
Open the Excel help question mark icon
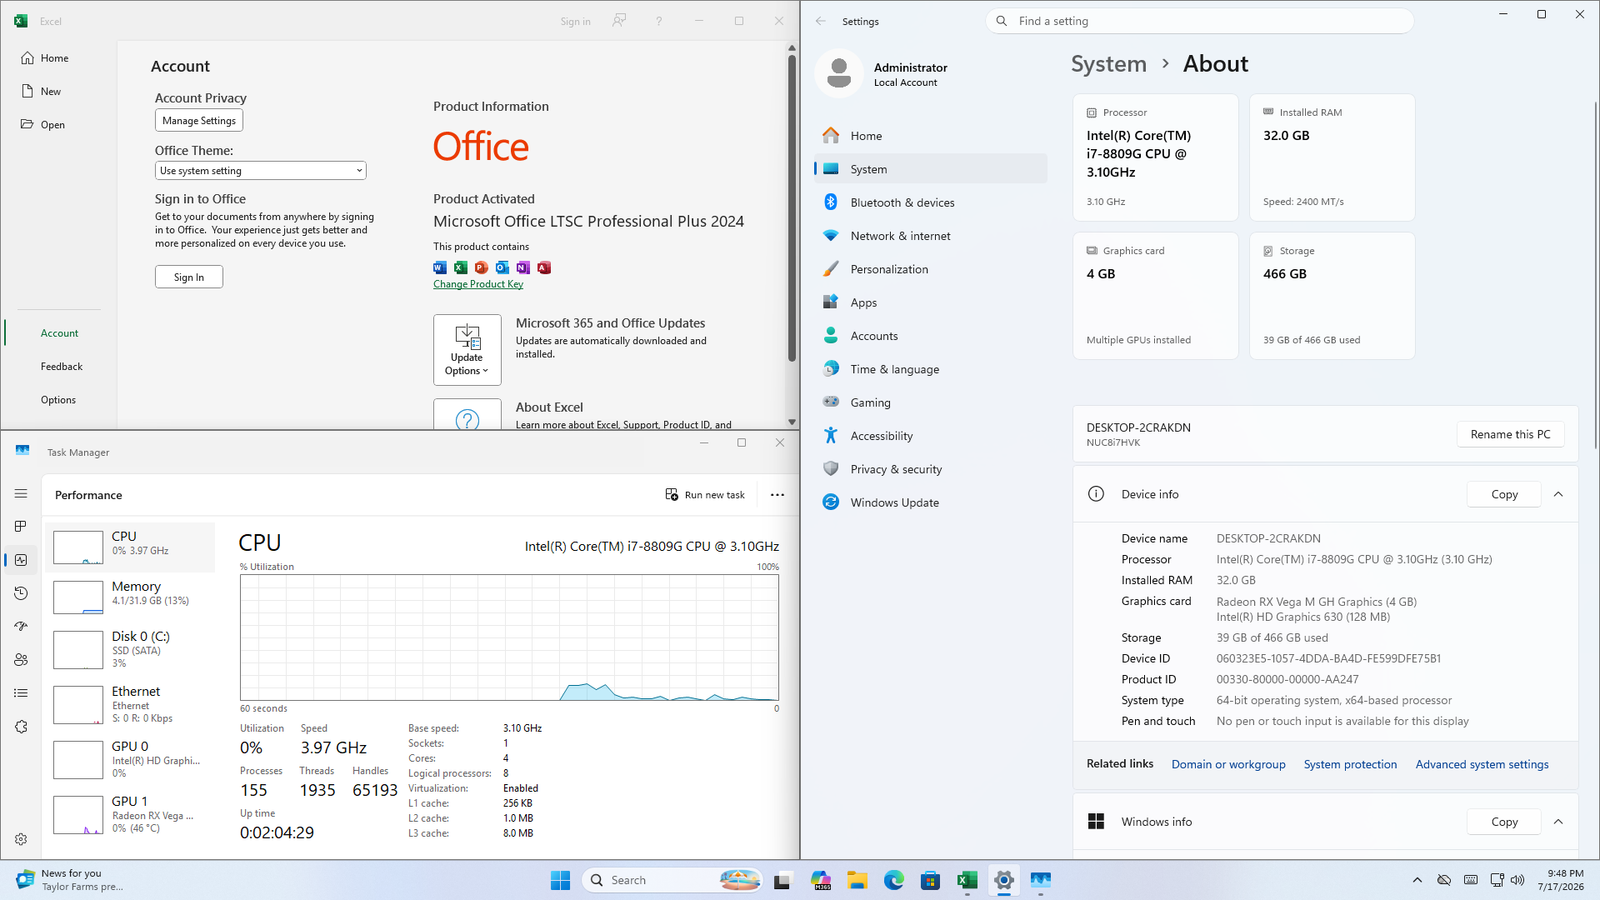point(659,21)
